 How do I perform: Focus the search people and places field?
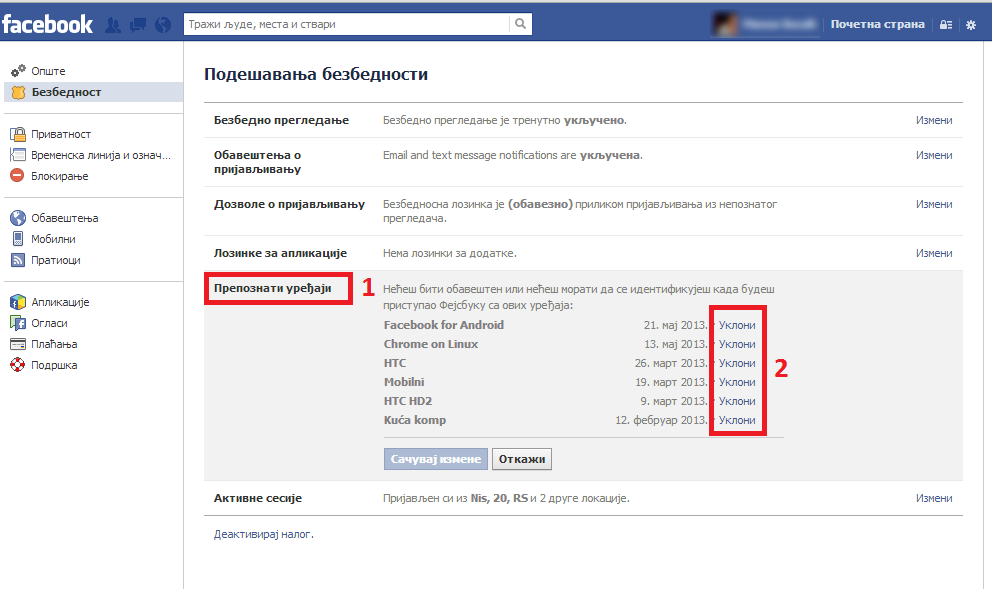pos(346,24)
